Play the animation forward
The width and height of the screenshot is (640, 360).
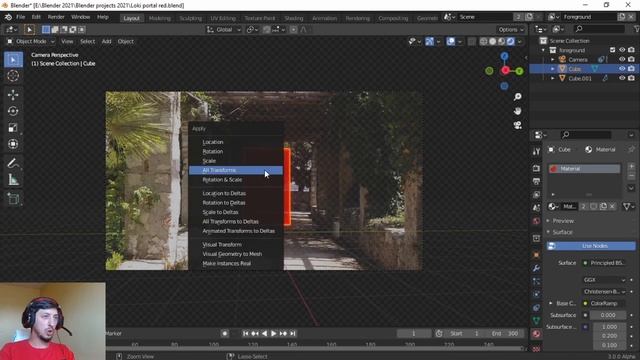(x=273, y=333)
